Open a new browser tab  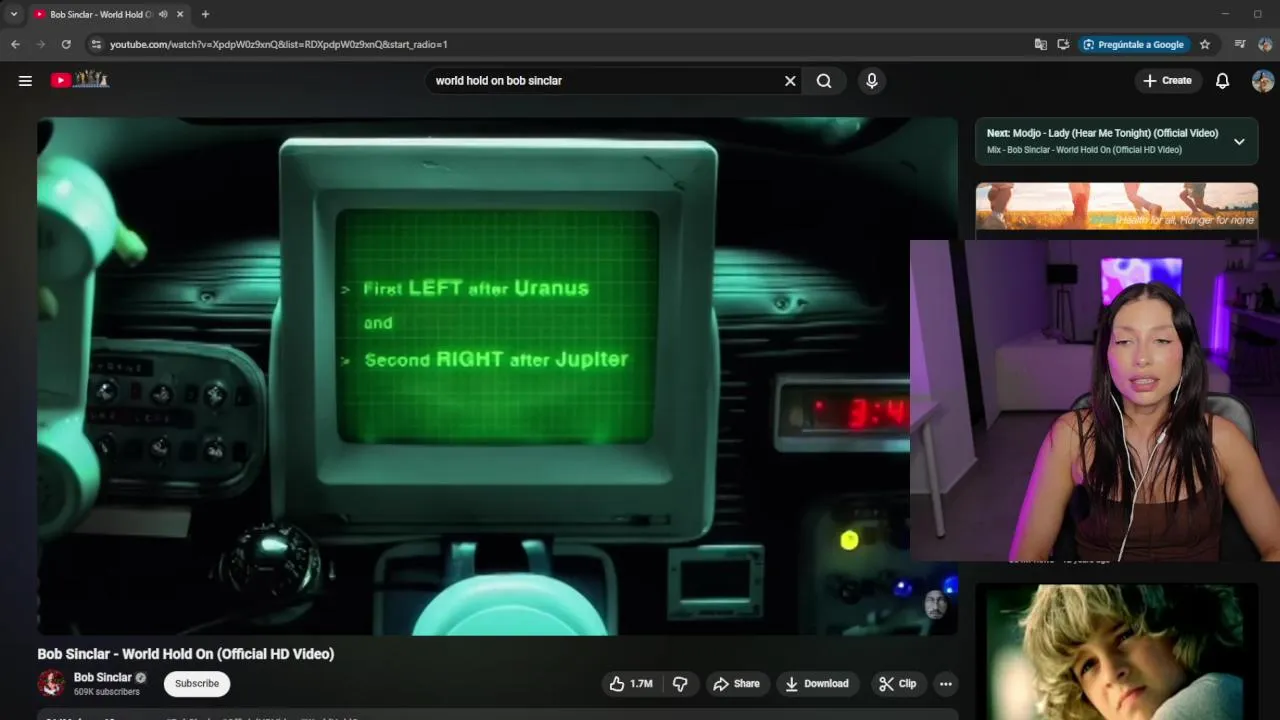point(205,14)
